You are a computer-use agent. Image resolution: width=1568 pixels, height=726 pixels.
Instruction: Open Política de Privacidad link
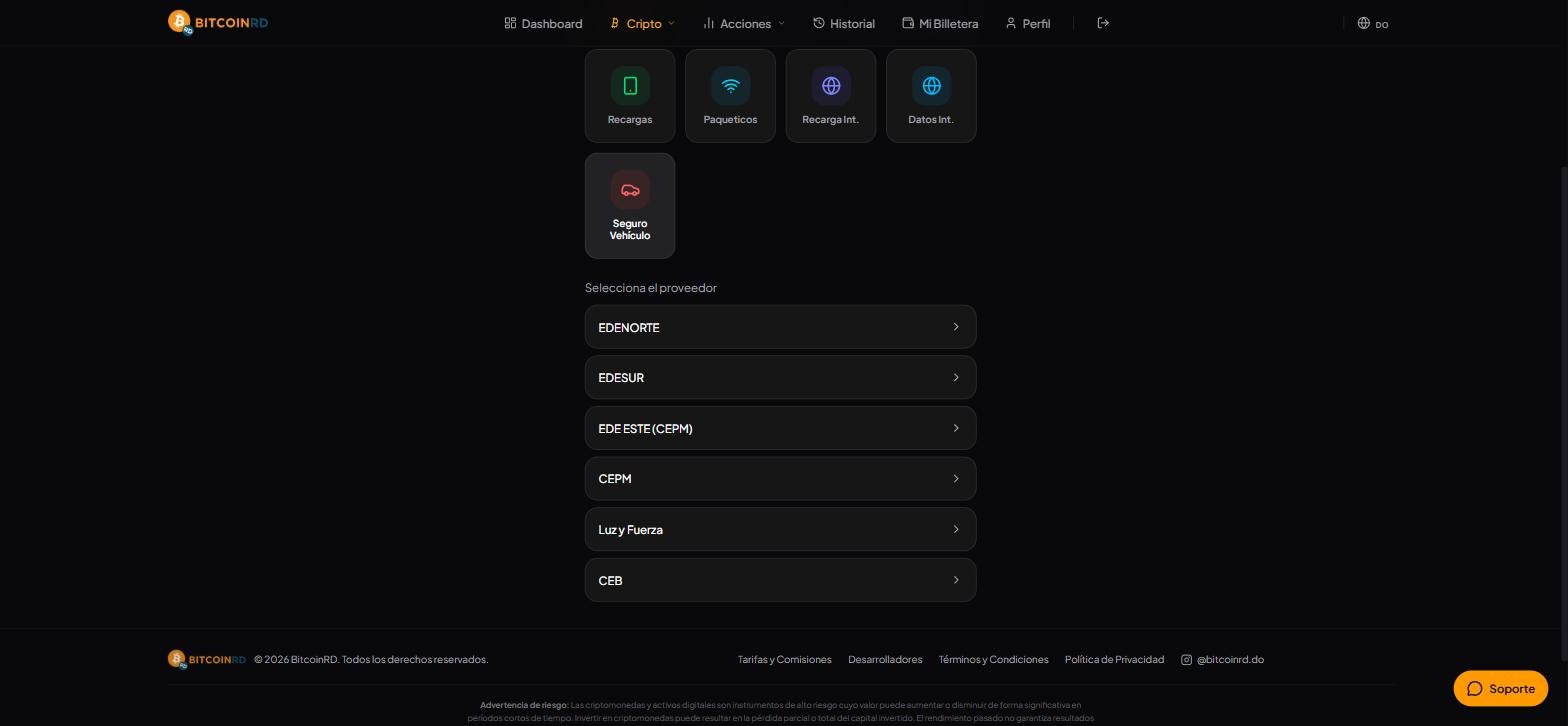pyautogui.click(x=1114, y=660)
